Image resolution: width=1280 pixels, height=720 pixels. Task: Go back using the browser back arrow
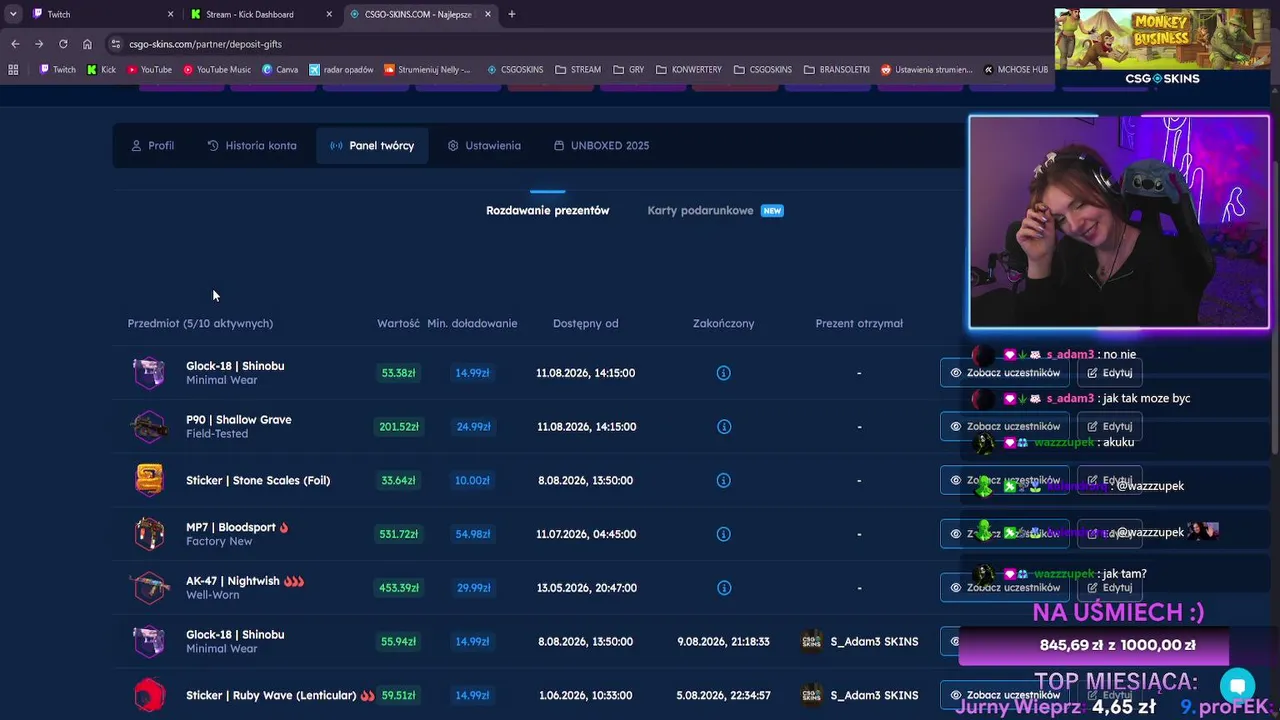click(x=15, y=44)
